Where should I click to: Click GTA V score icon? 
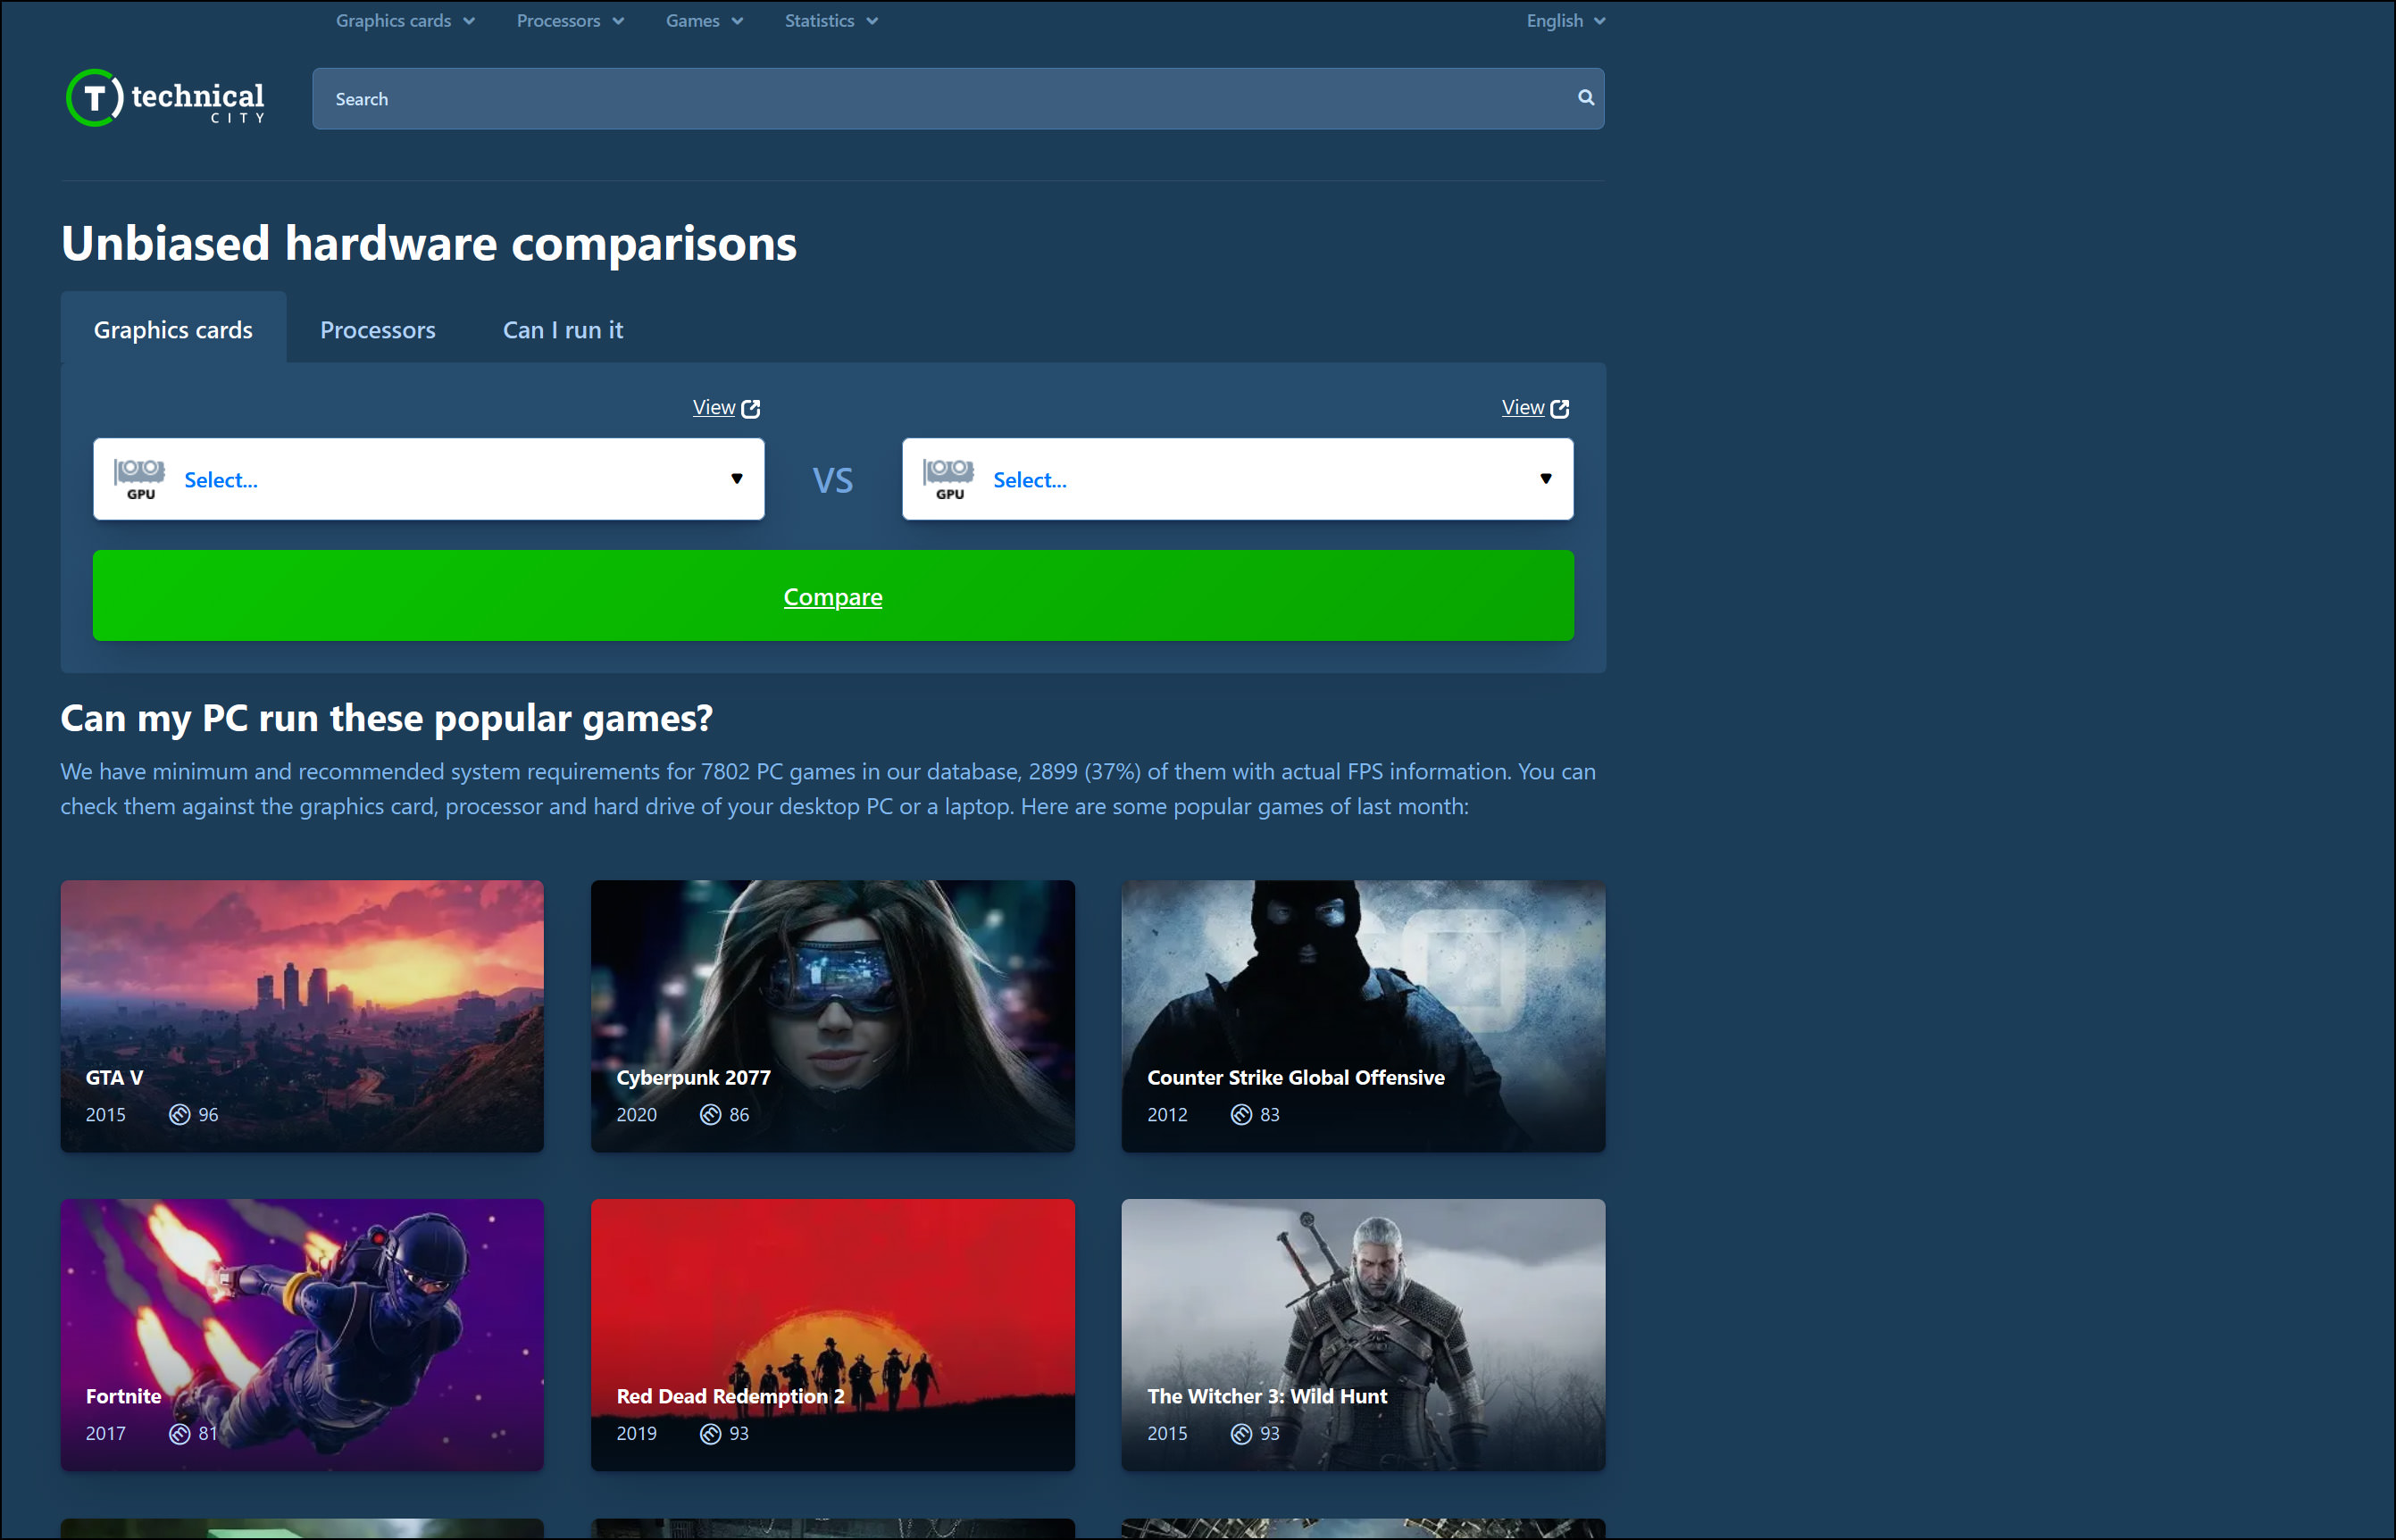[x=180, y=1114]
